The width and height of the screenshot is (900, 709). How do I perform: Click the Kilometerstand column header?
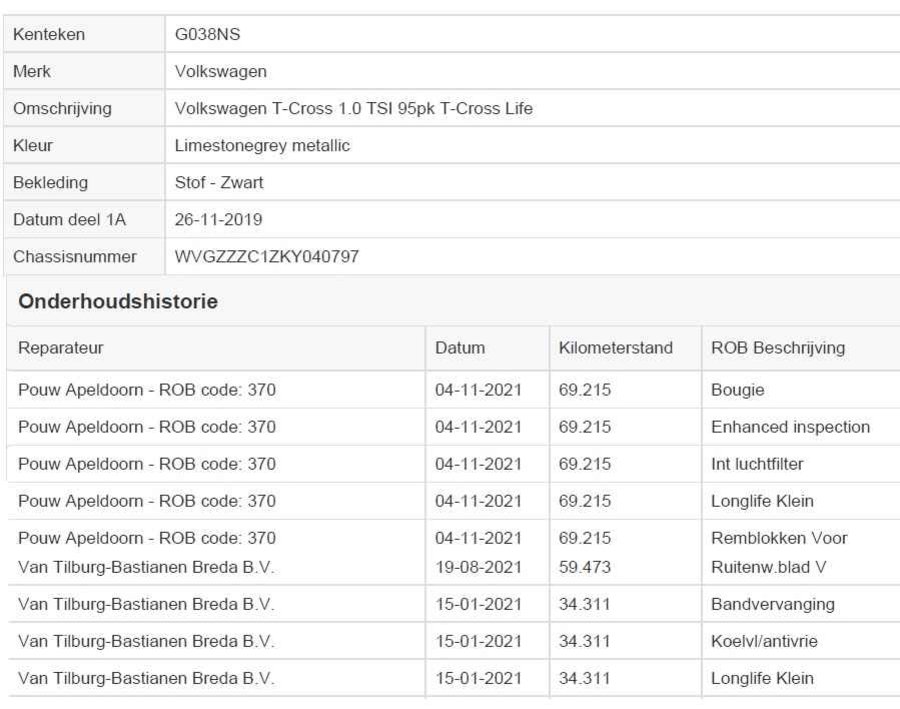pos(615,348)
